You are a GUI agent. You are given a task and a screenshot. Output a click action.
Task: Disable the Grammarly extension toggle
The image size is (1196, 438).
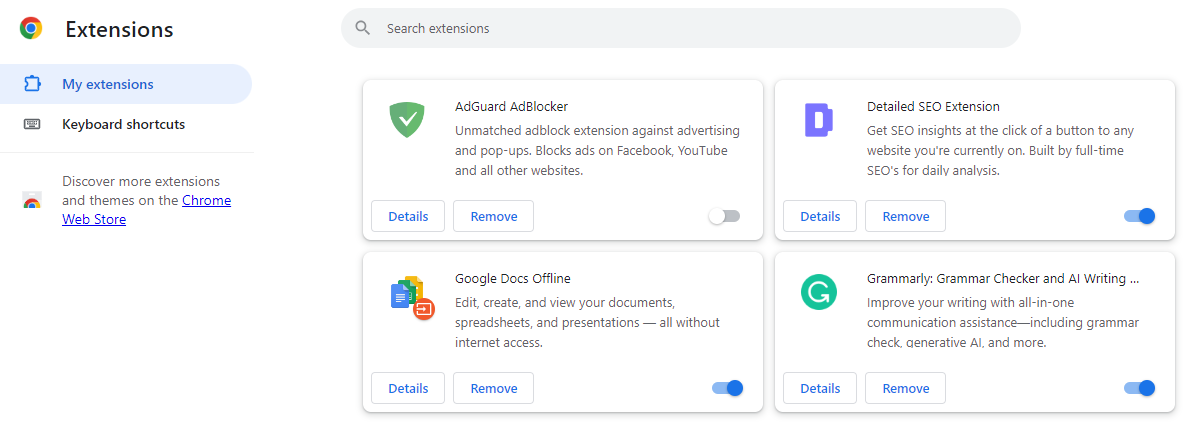click(1139, 388)
